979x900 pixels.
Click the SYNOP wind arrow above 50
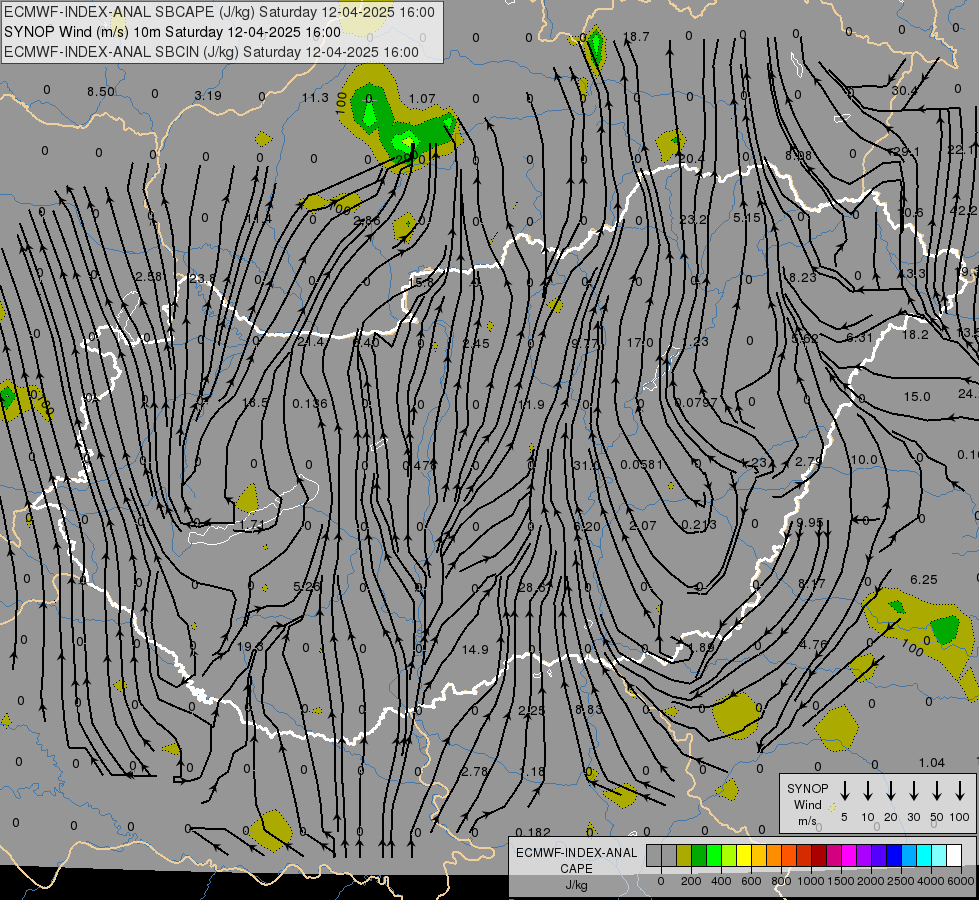coord(937,791)
